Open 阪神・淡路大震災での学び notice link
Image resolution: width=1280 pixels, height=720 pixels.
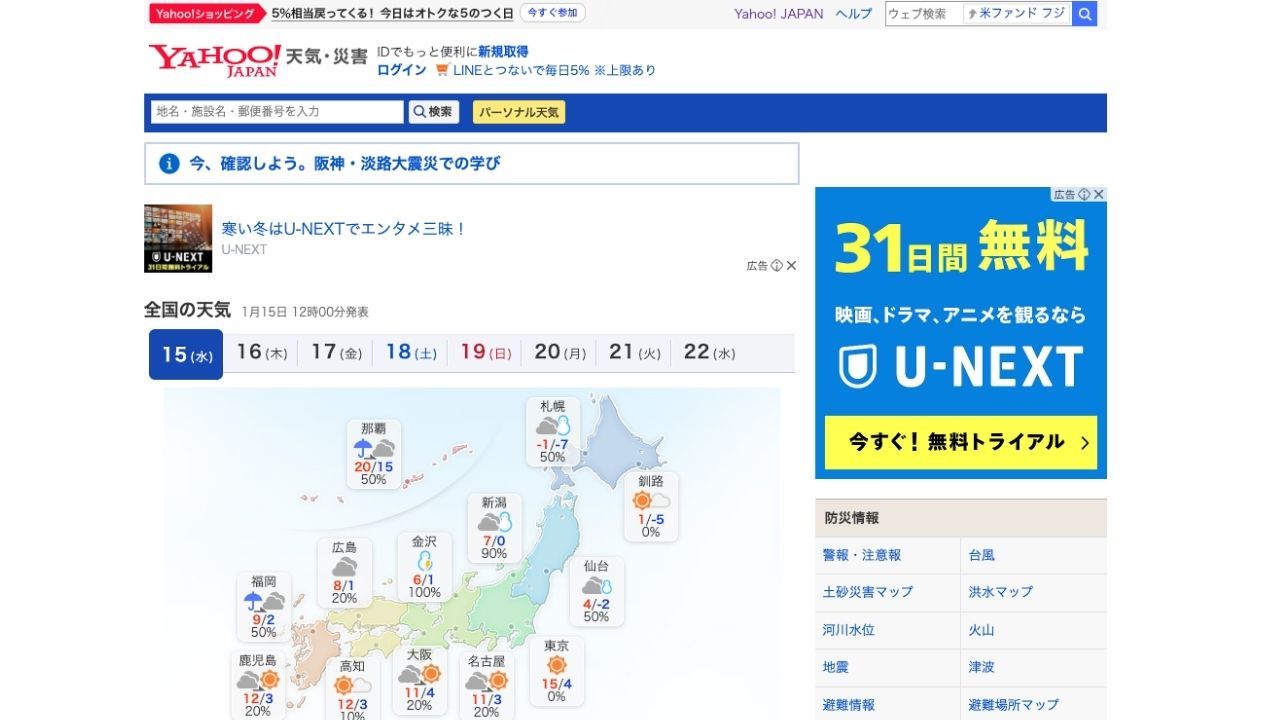click(x=345, y=163)
